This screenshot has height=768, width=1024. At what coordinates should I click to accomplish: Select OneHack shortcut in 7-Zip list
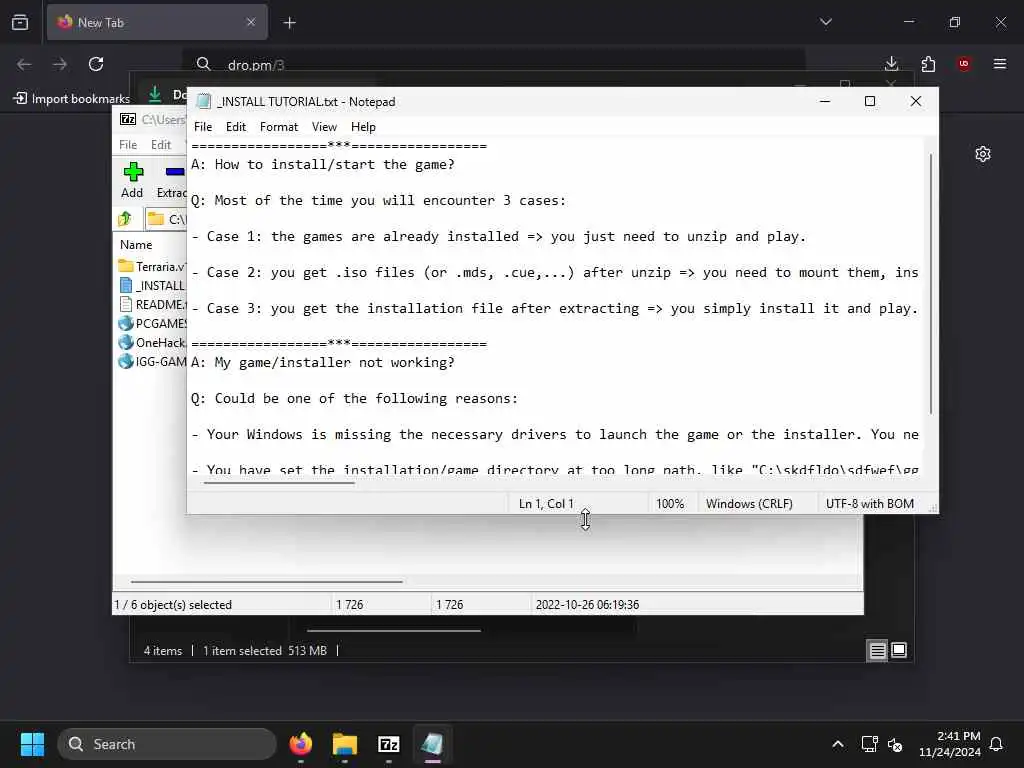coord(152,342)
